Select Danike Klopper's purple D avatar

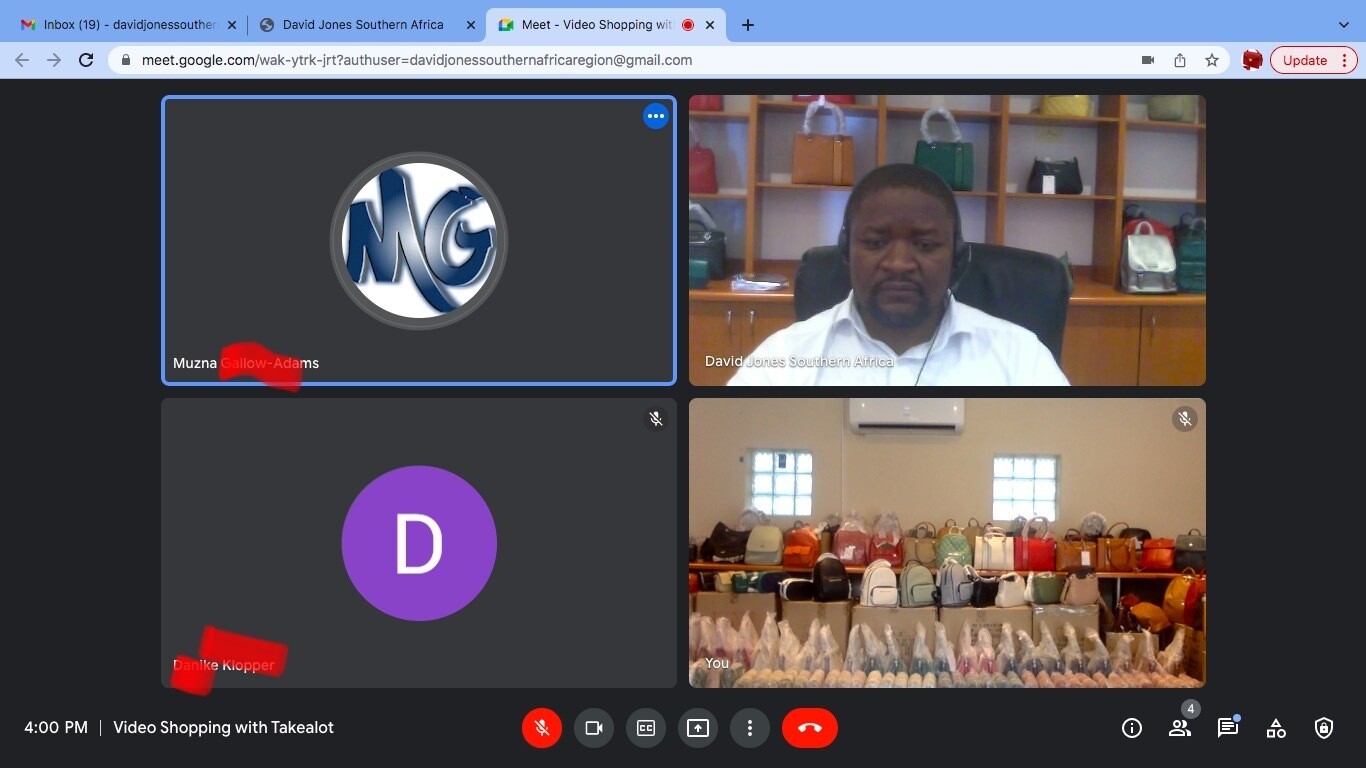419,543
